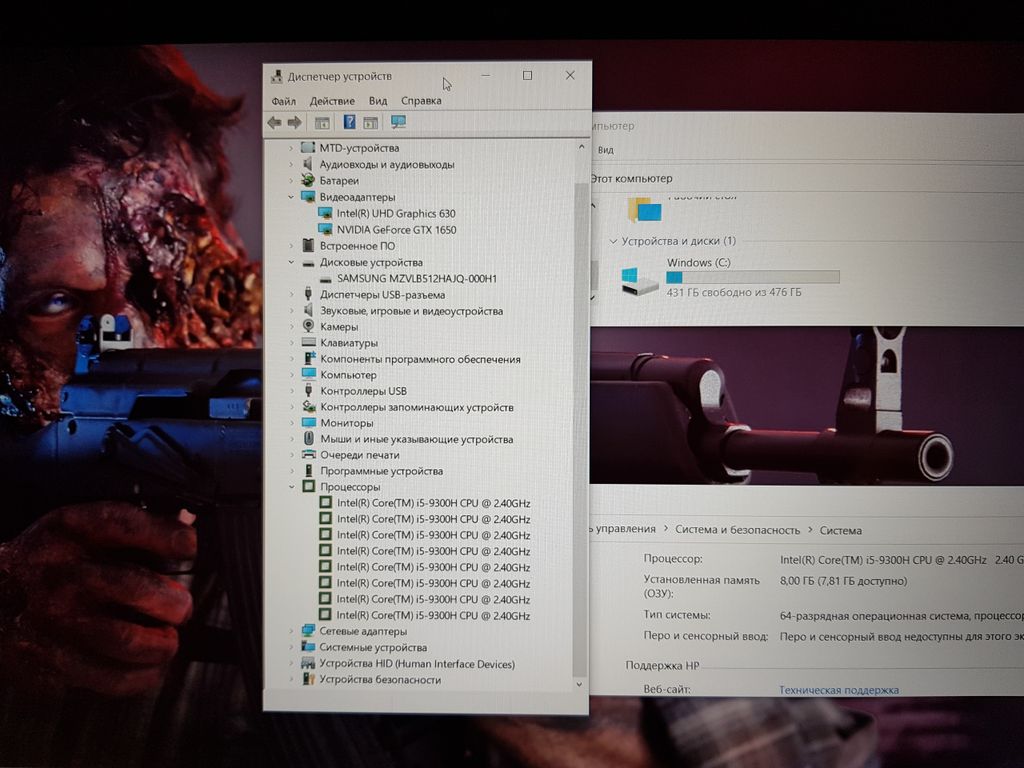Expand Аудиовходы и аудиовыходы category

tap(291, 165)
